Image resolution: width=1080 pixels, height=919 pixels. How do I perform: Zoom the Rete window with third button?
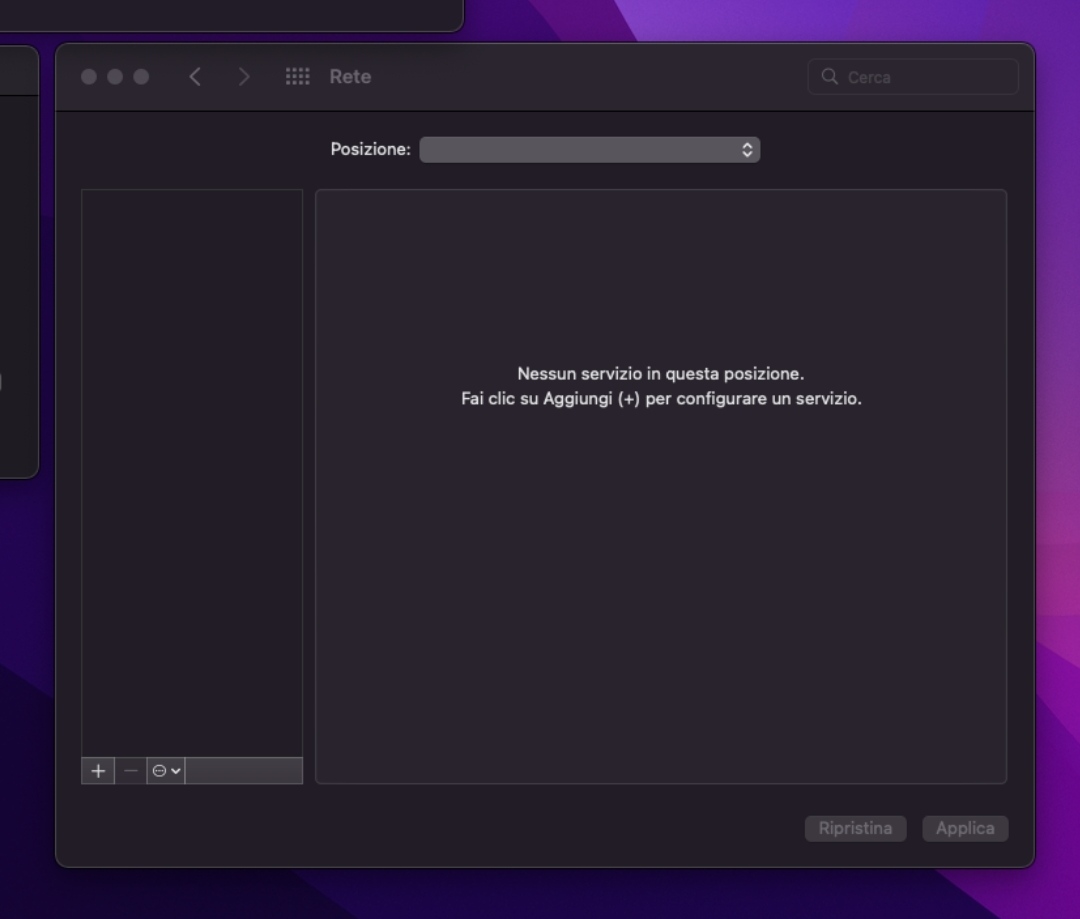[141, 77]
